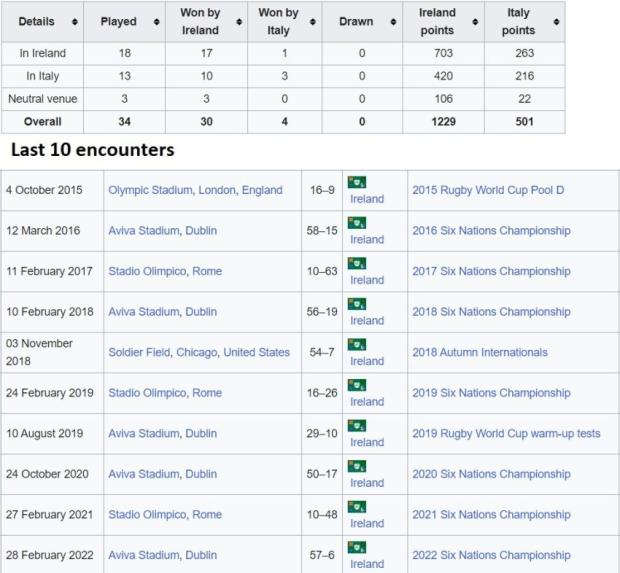Image resolution: width=620 pixels, height=573 pixels.
Task: Sort by Italy points column arrows
Action: [x=556, y=22]
